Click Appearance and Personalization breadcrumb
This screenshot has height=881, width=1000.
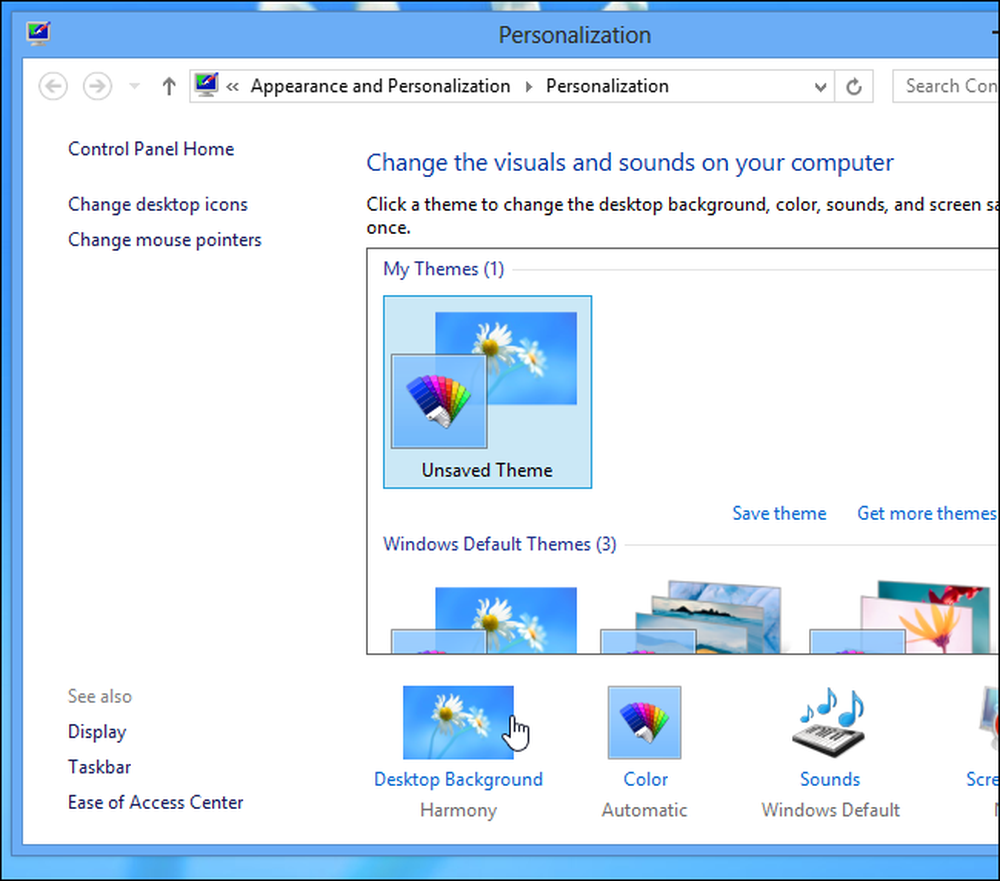pos(380,86)
